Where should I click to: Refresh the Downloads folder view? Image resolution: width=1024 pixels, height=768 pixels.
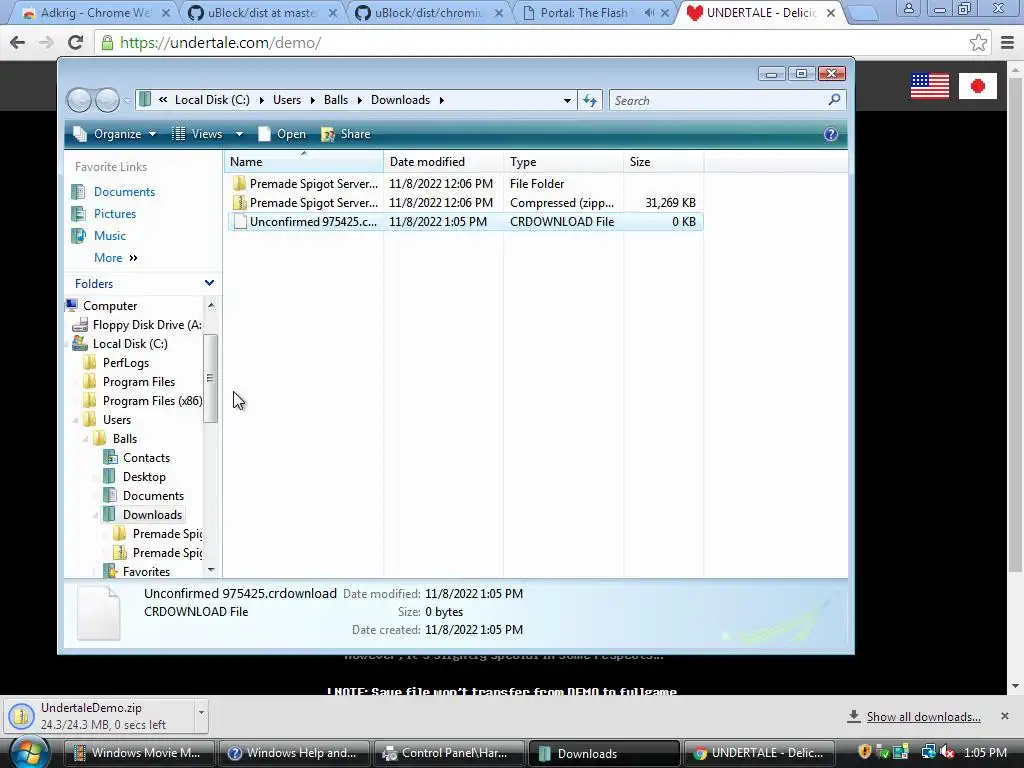point(590,100)
